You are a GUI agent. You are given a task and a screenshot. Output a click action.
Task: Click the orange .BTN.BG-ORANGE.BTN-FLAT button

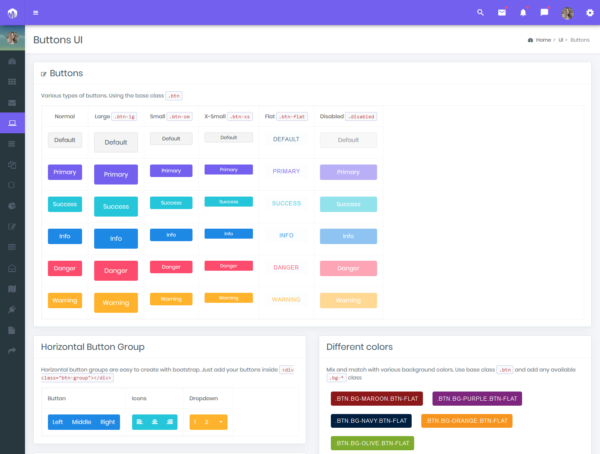pyautogui.click(x=467, y=421)
